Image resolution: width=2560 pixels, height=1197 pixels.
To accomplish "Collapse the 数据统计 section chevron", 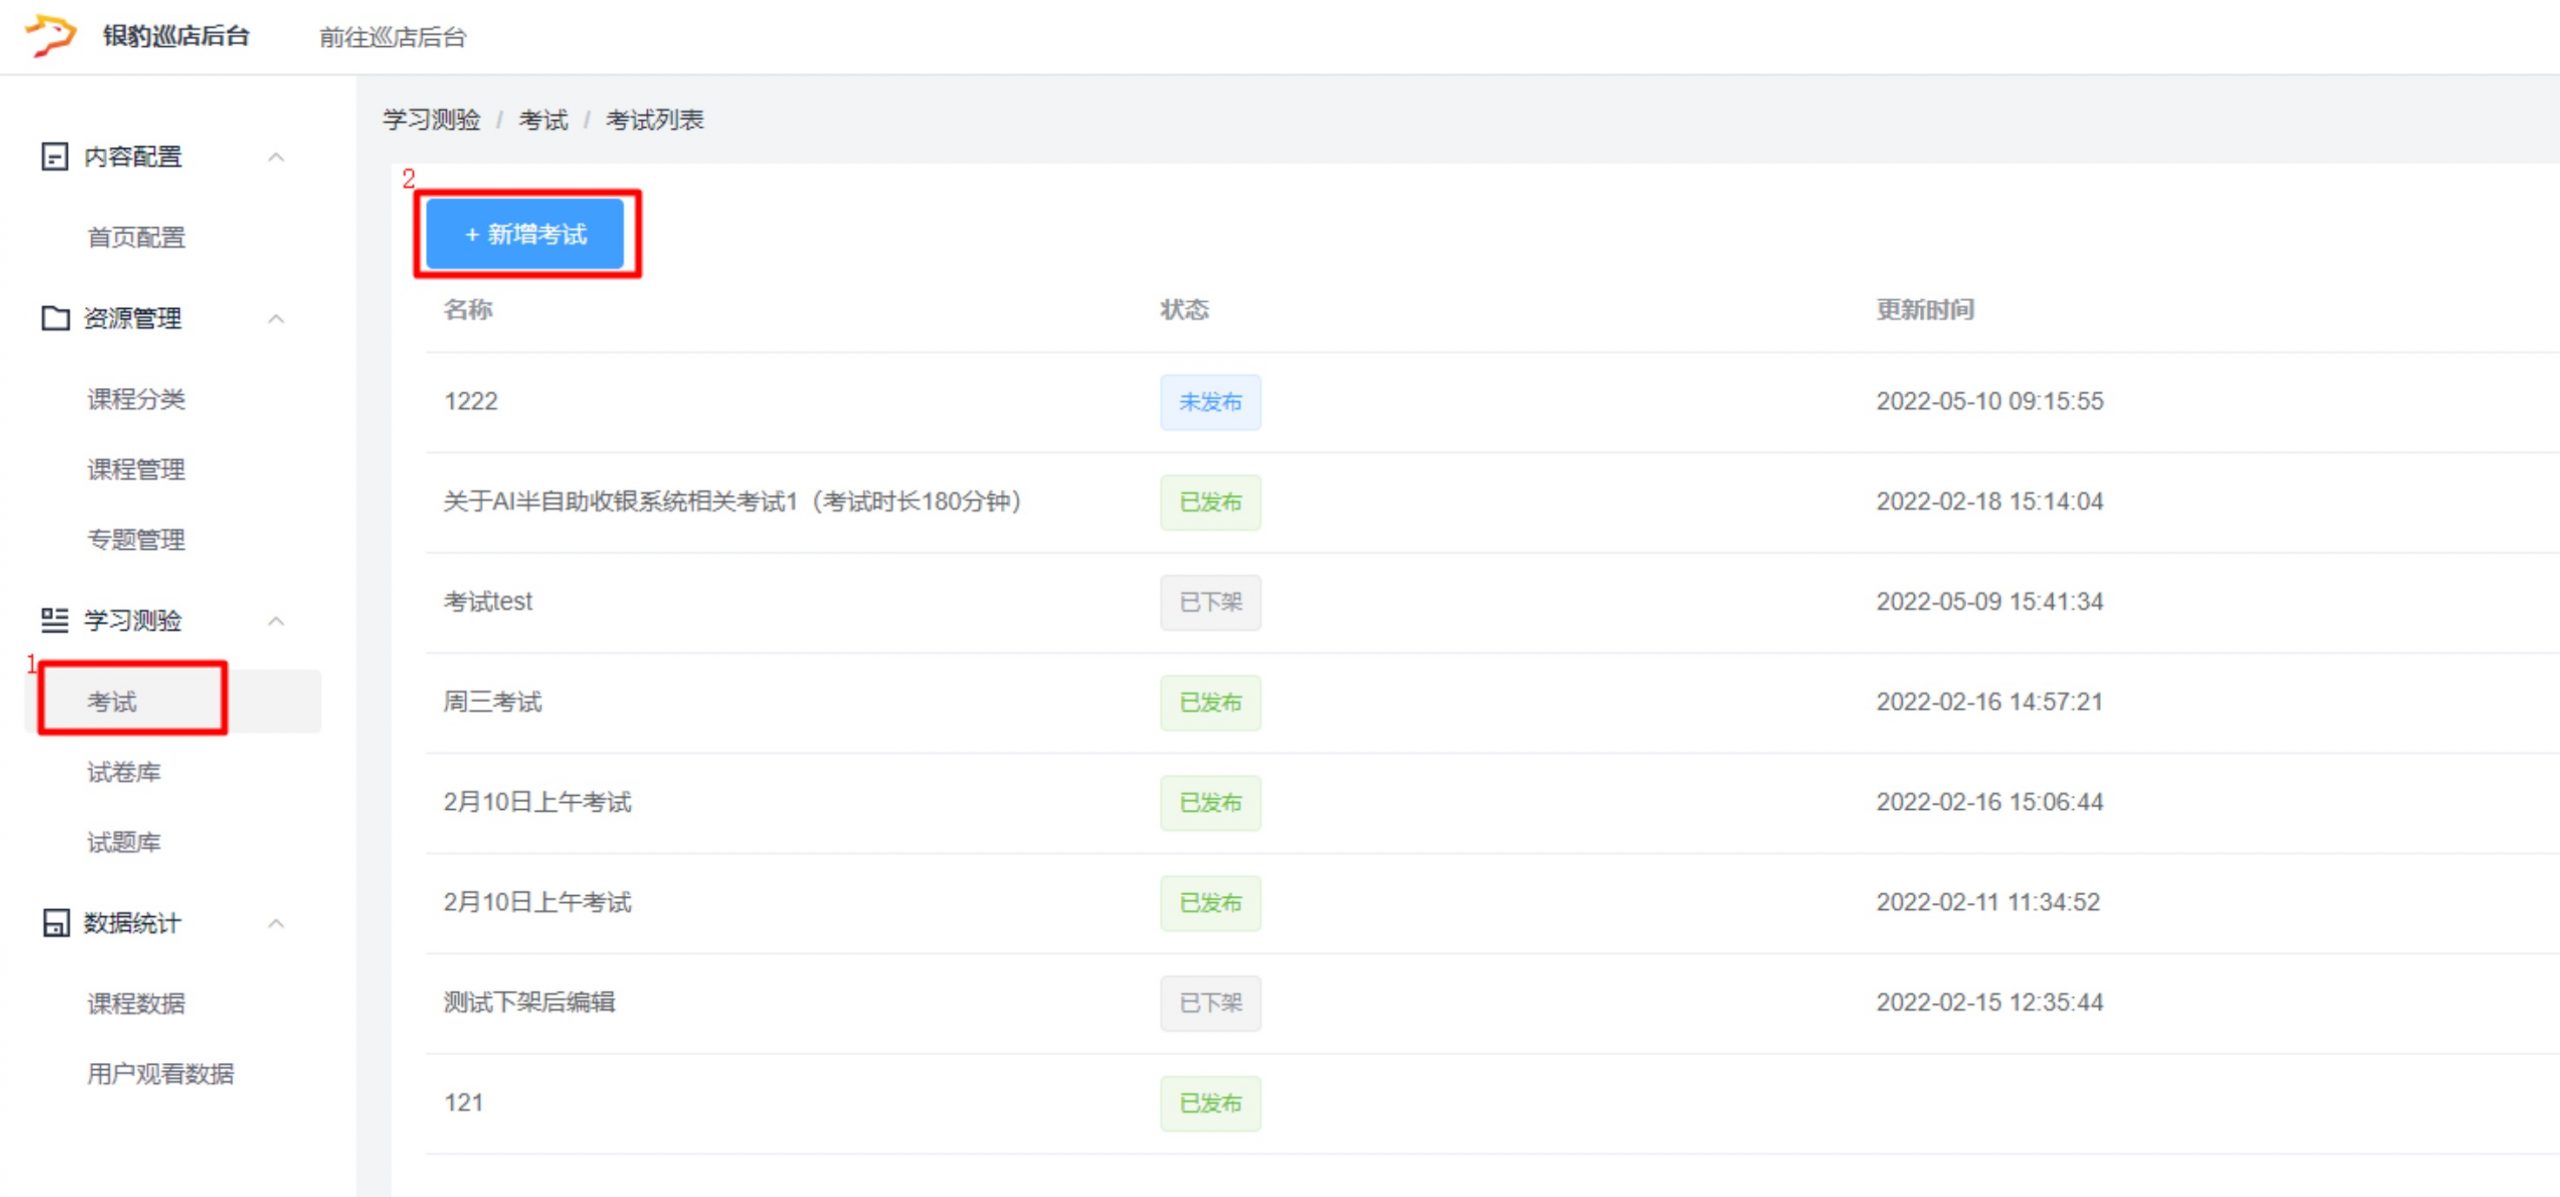I will tap(277, 923).
